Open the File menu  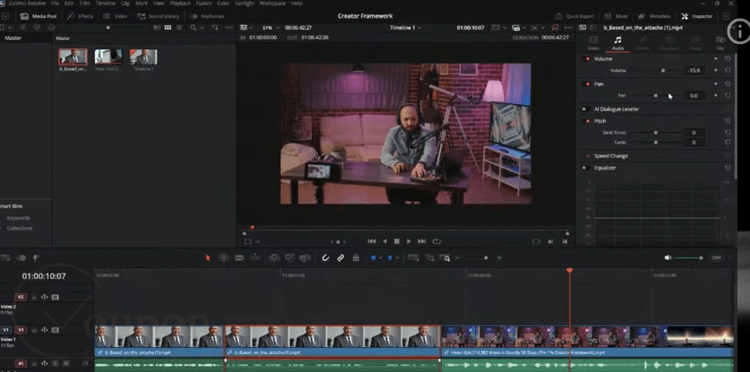tap(55, 3)
